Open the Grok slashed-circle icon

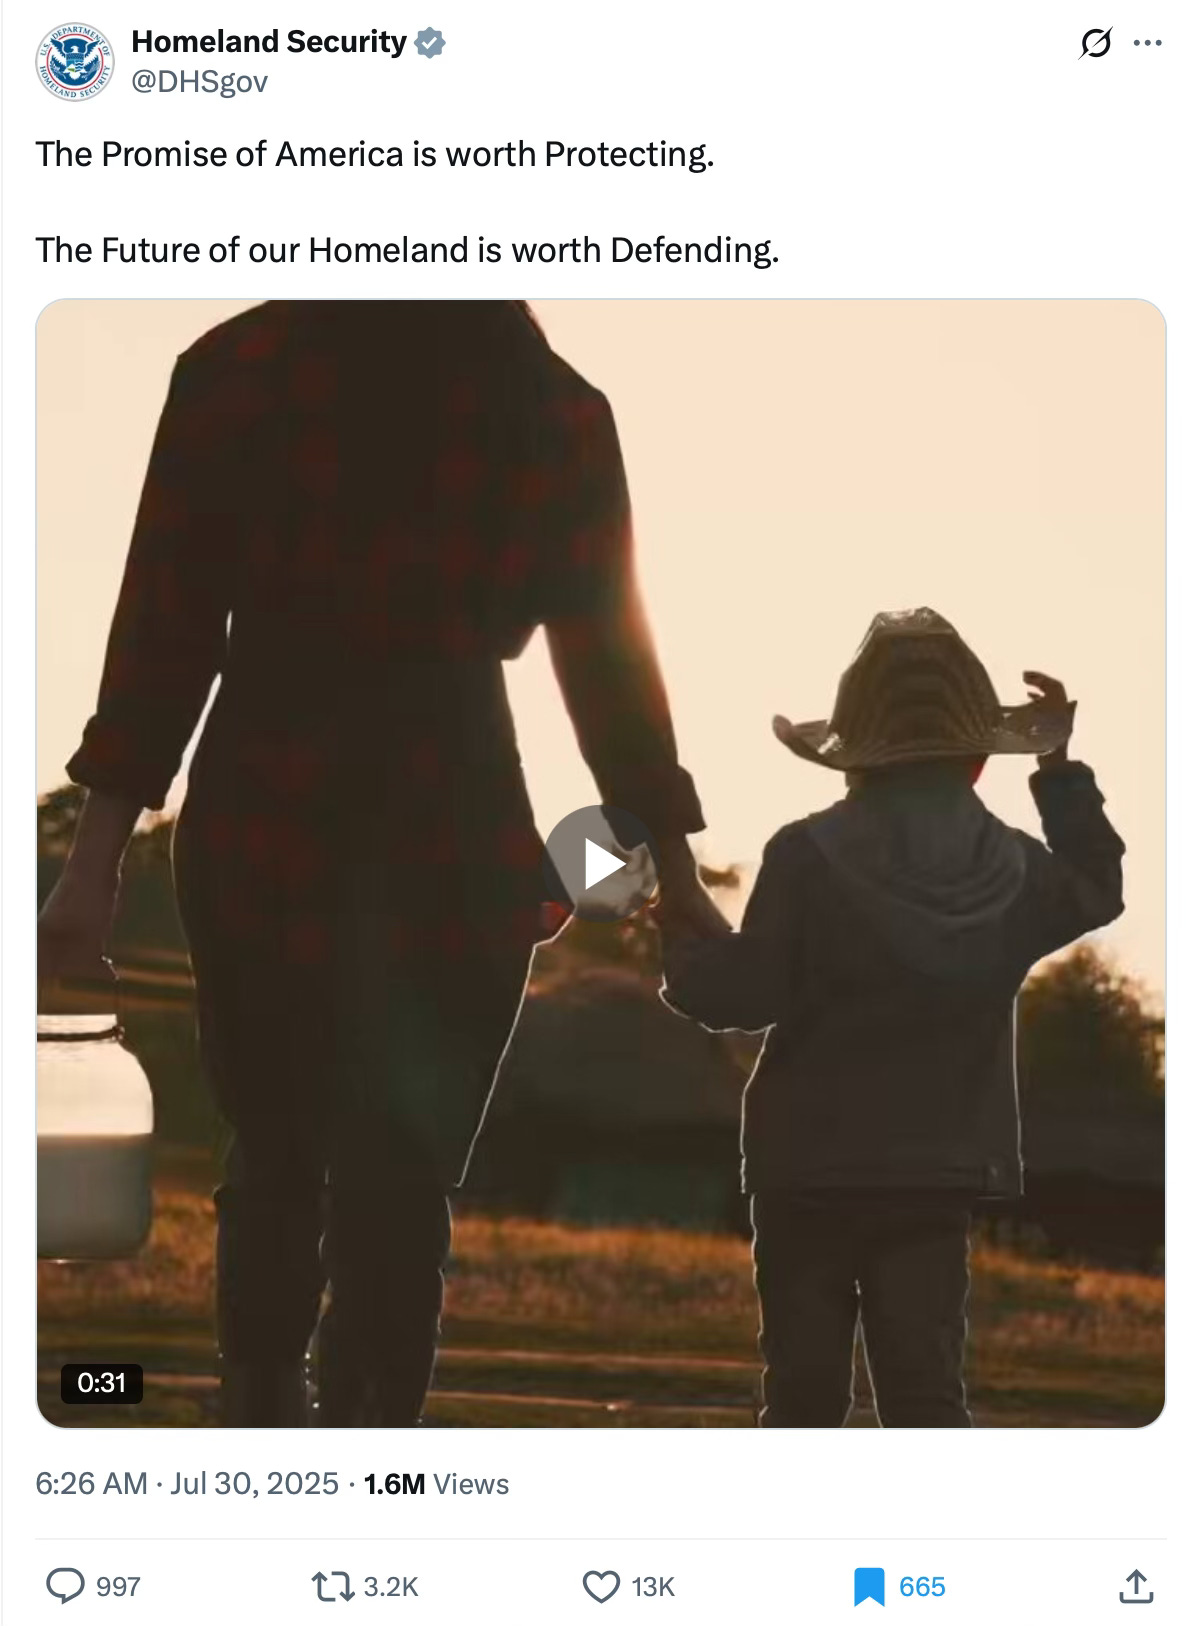tap(1096, 44)
